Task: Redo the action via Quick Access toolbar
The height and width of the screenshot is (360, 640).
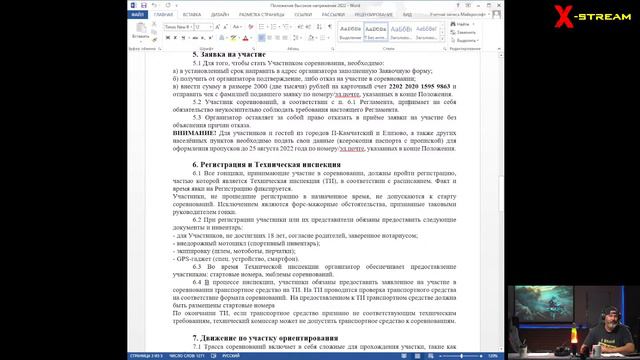Action: (168, 5)
